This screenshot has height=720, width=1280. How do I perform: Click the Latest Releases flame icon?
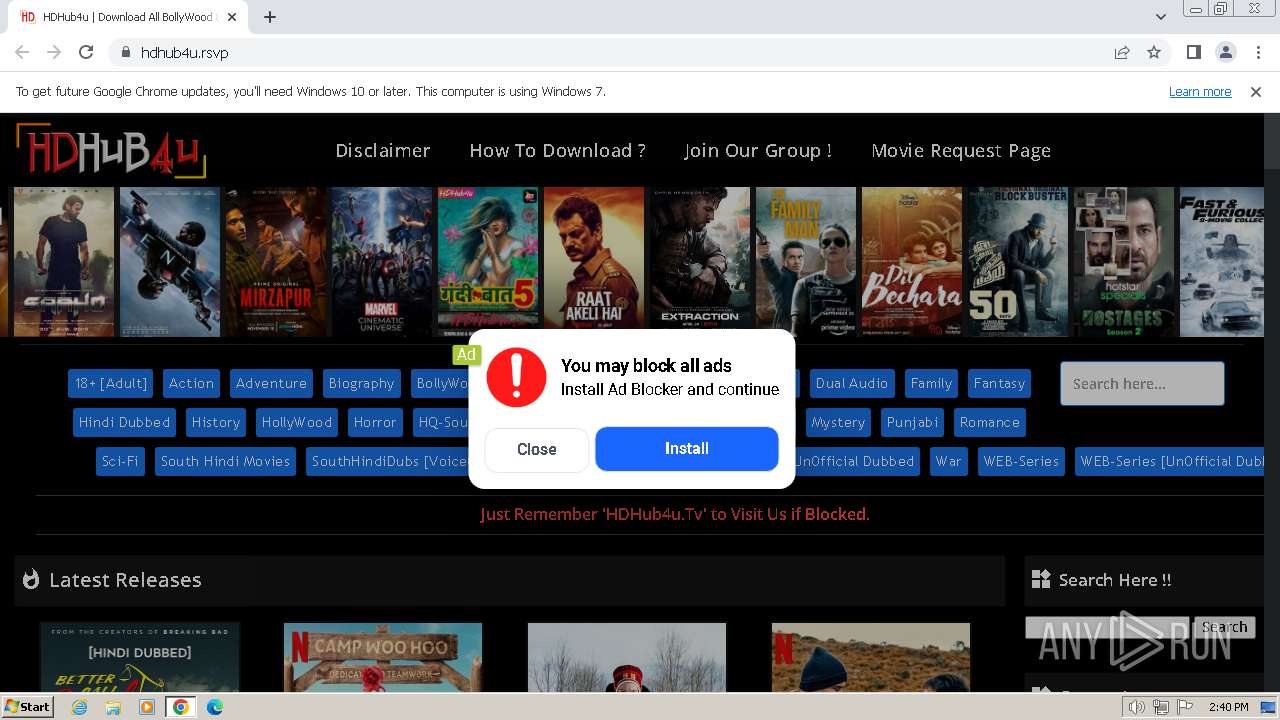pos(31,579)
